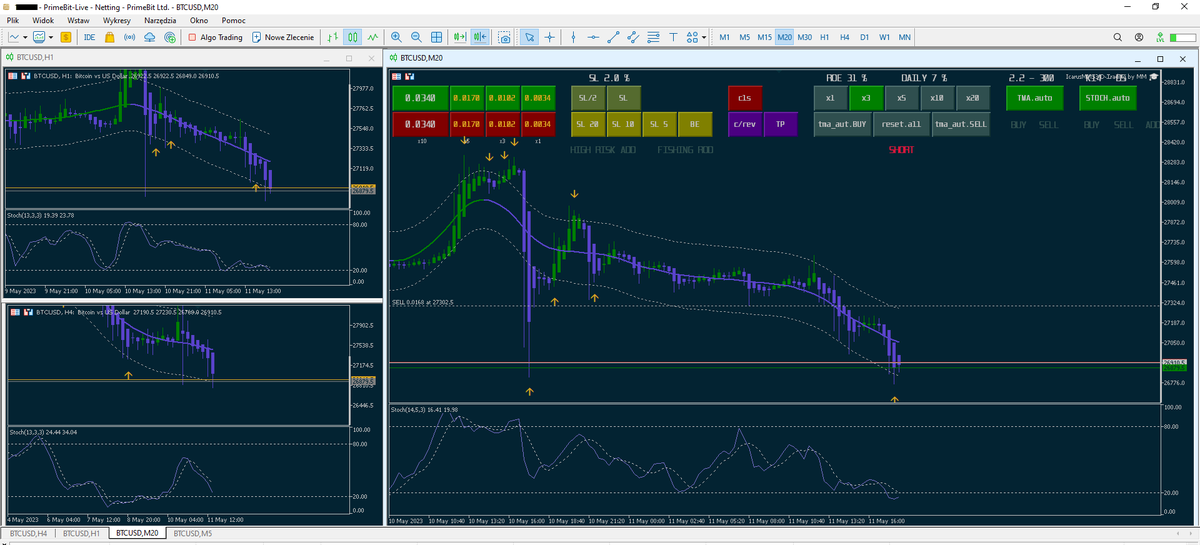The height and width of the screenshot is (545, 1200).
Task: Select the x3 multiplier button
Action: pyautogui.click(x=866, y=98)
